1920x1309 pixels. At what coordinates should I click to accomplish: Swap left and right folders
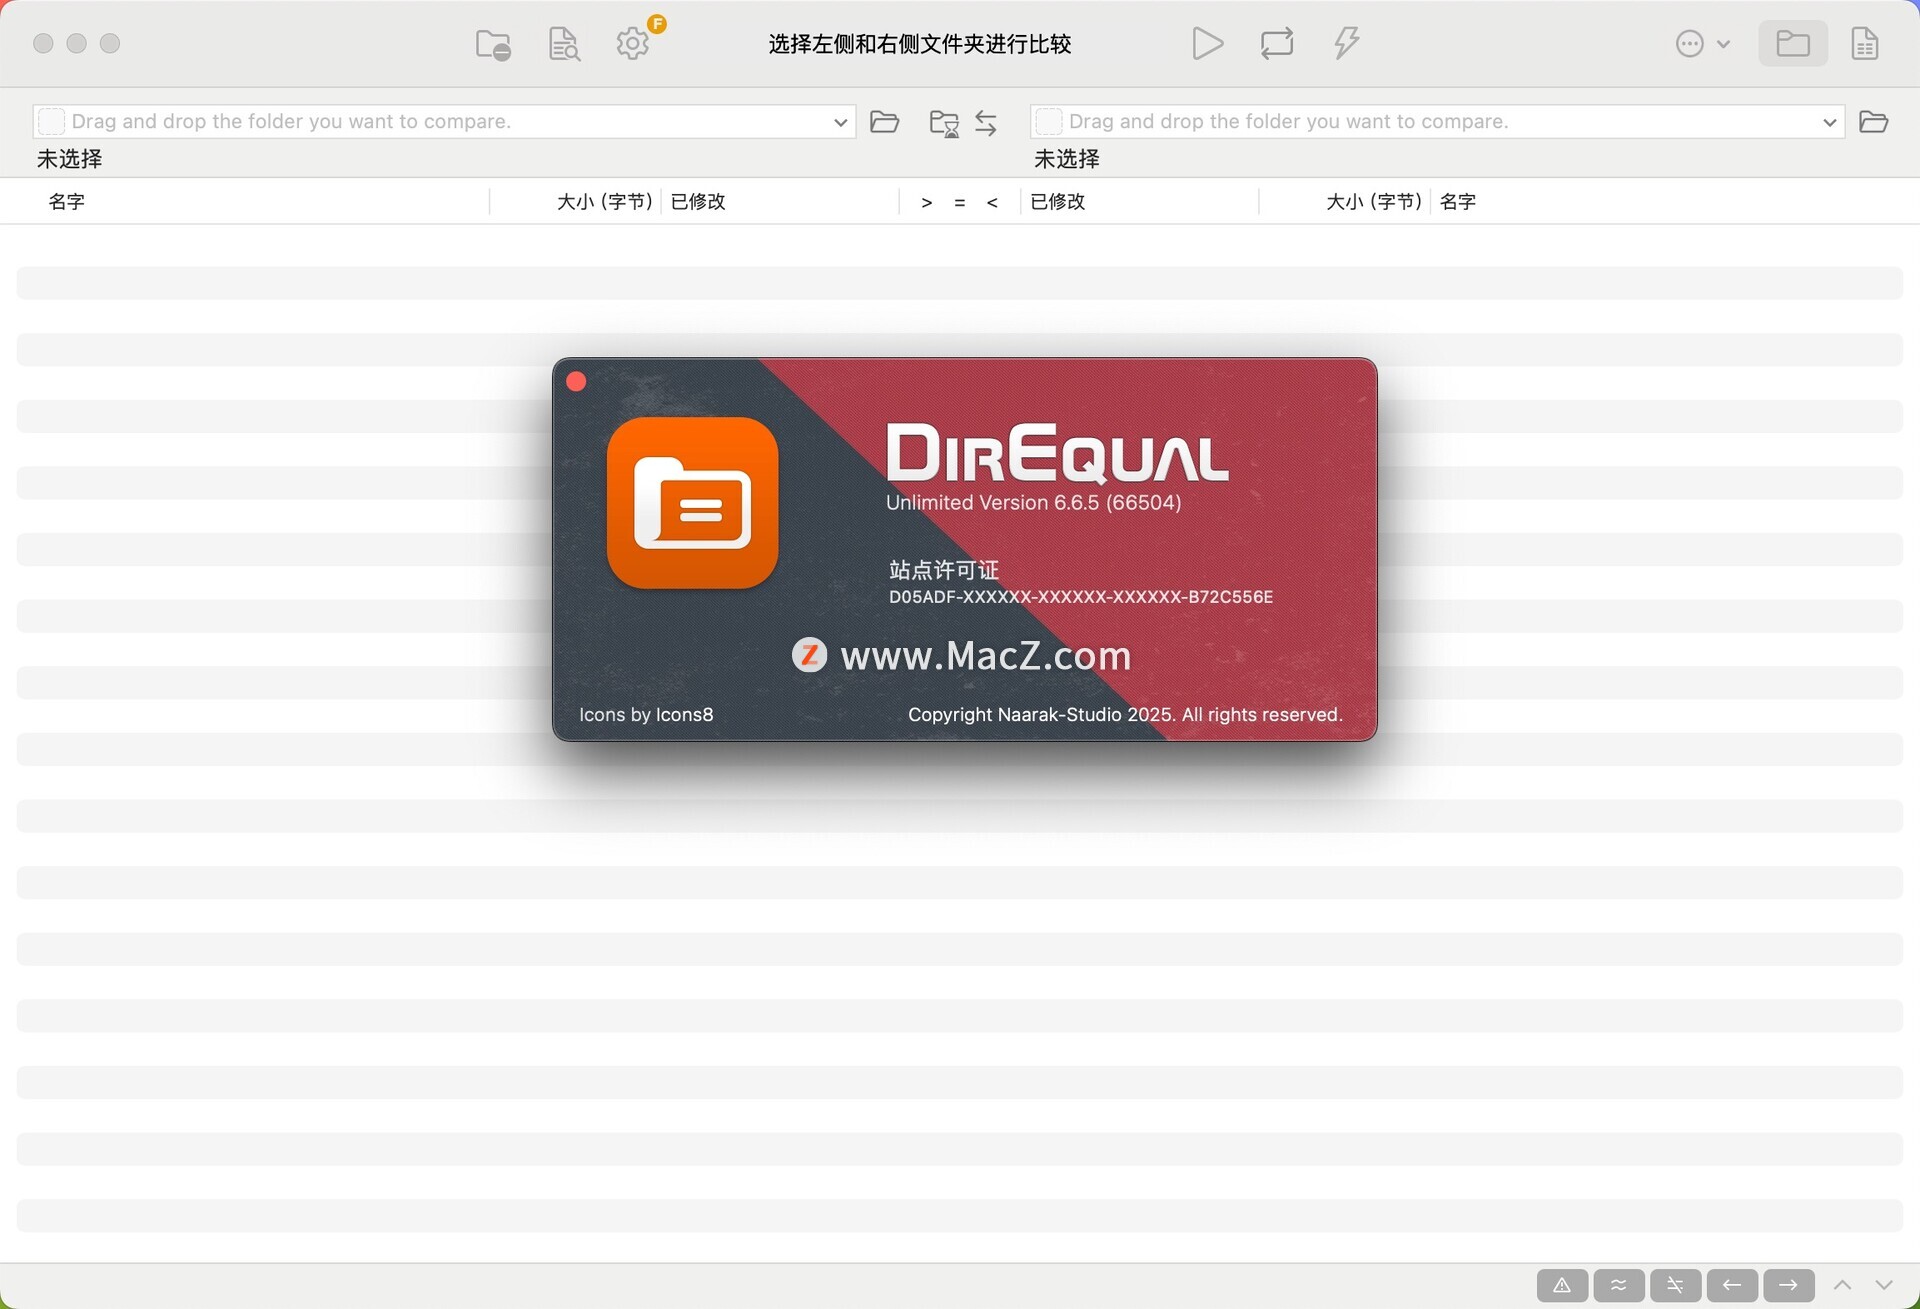[986, 123]
